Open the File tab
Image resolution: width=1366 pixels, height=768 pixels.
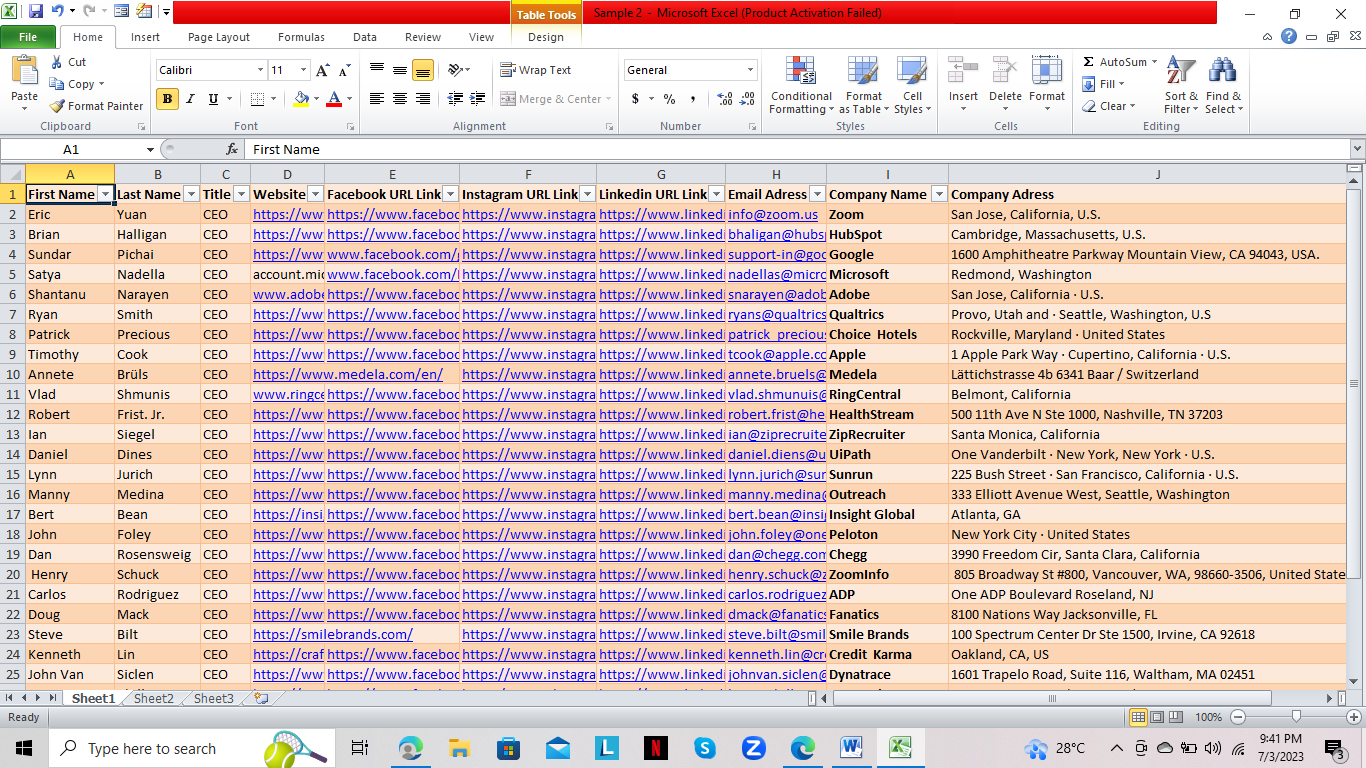(28, 37)
